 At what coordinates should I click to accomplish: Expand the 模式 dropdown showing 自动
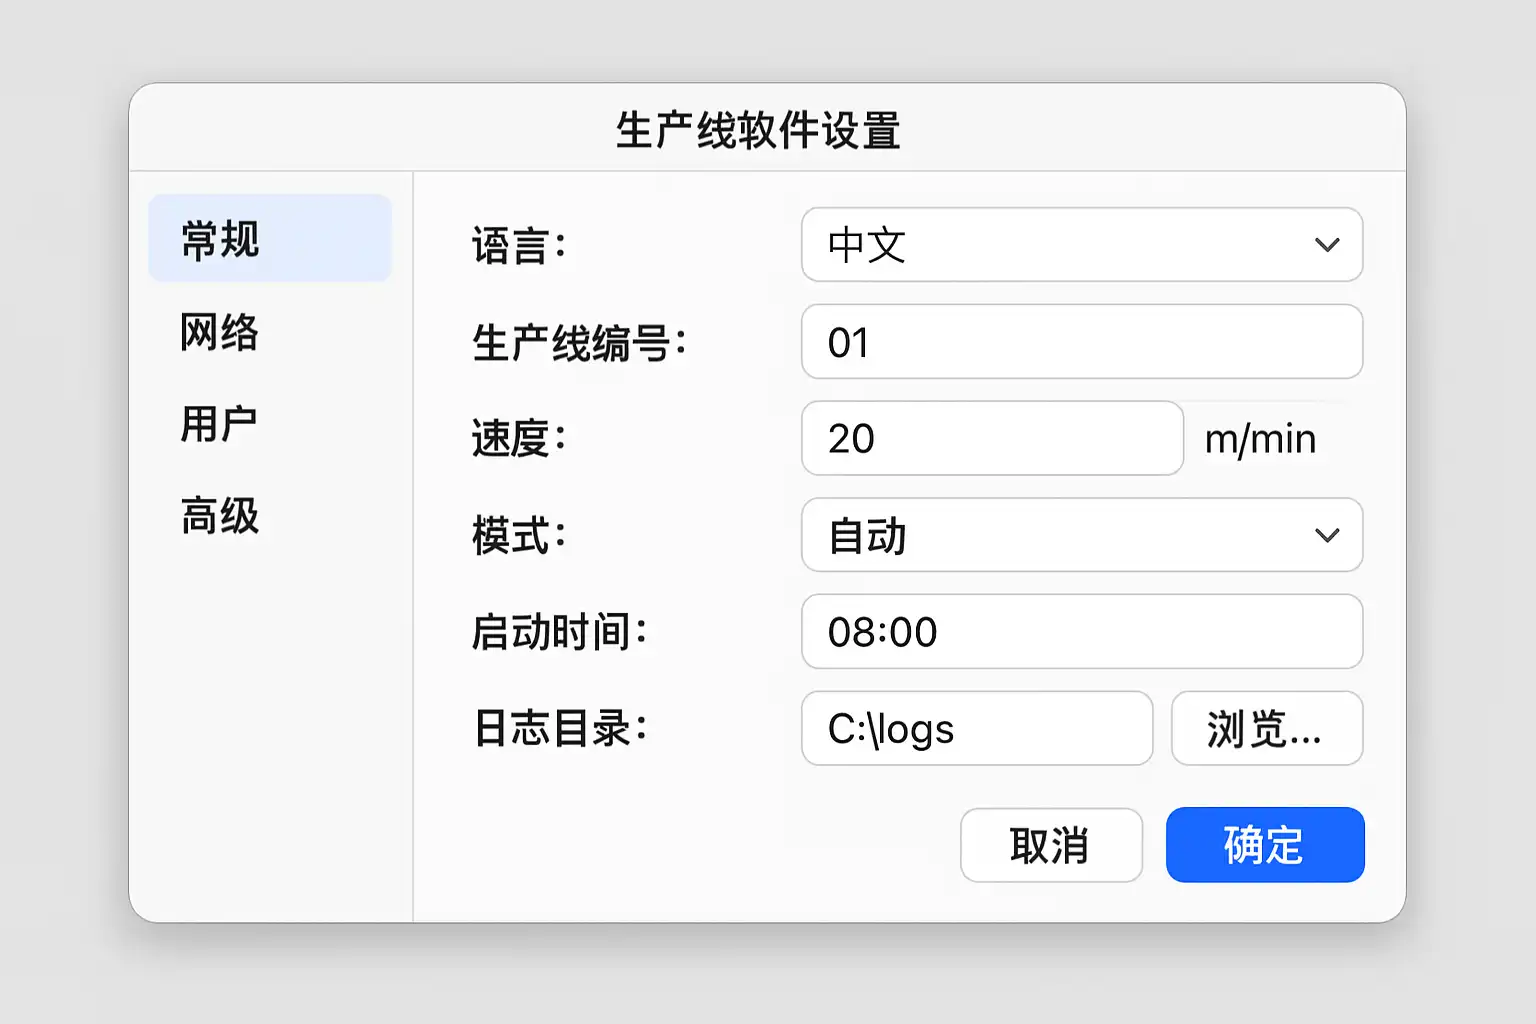pyautogui.click(x=1060, y=535)
